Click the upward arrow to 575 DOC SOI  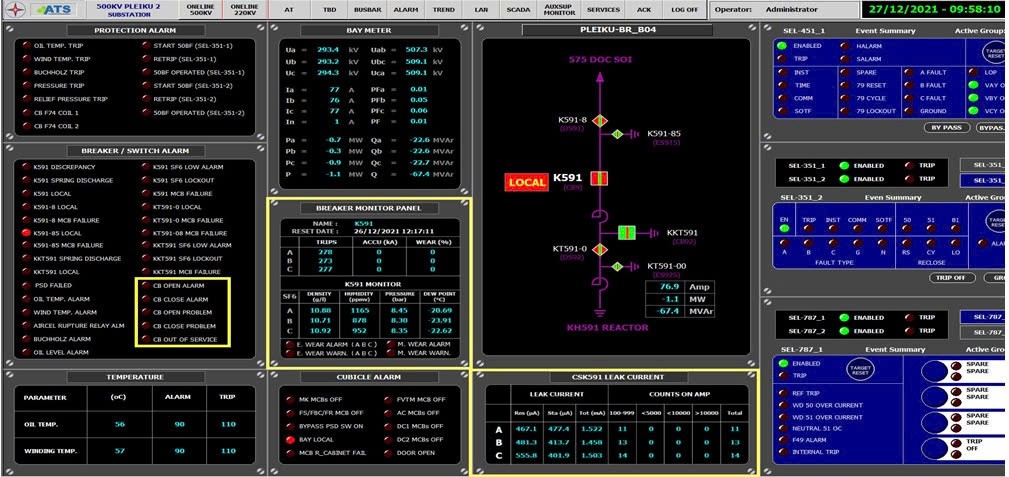pos(600,77)
